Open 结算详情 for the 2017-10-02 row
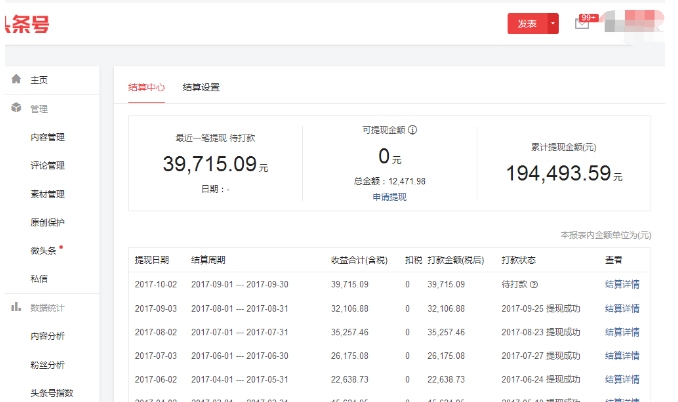This screenshot has width=678, height=402. (622, 284)
